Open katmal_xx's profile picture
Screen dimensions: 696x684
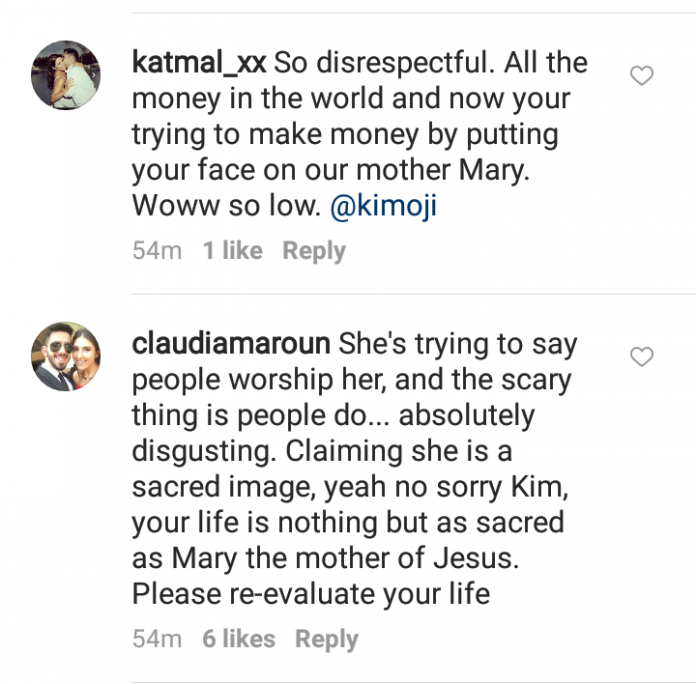coord(65,75)
